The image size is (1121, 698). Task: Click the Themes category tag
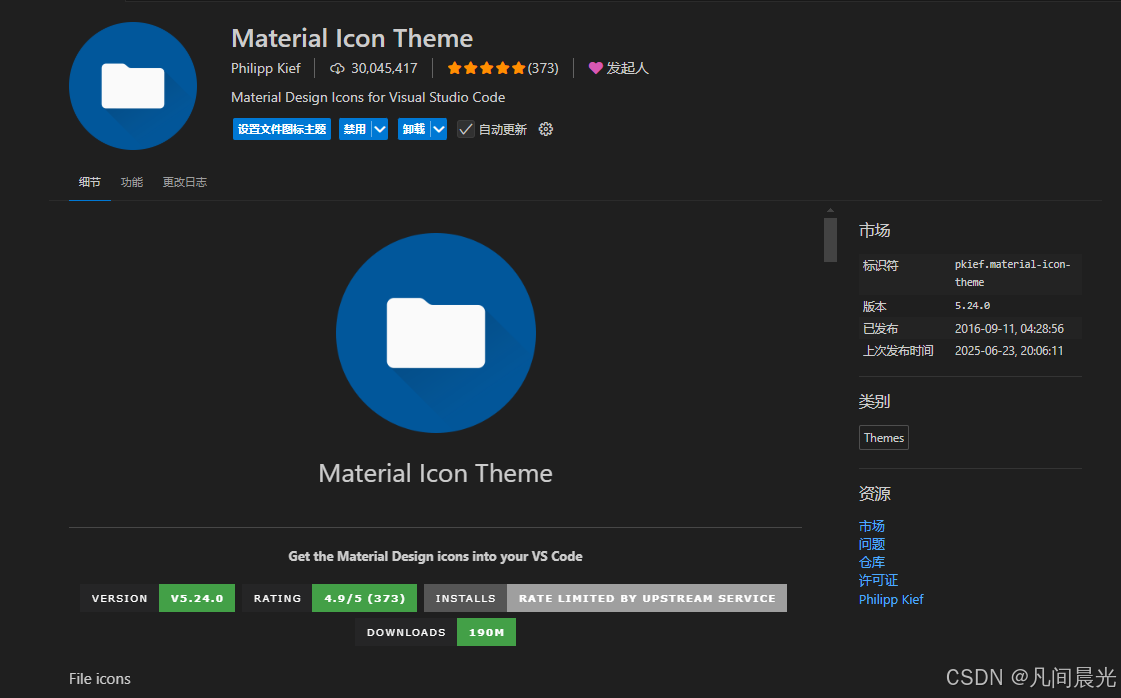pyautogui.click(x=884, y=438)
